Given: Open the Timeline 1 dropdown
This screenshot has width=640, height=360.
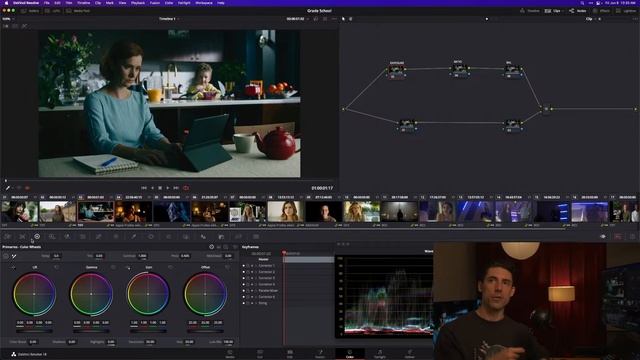Looking at the screenshot, I should pyautogui.click(x=169, y=19).
